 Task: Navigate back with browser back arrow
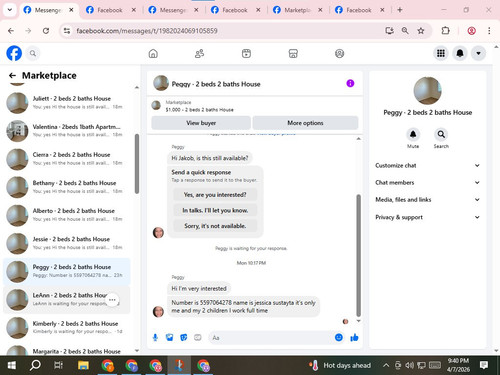click(11, 31)
